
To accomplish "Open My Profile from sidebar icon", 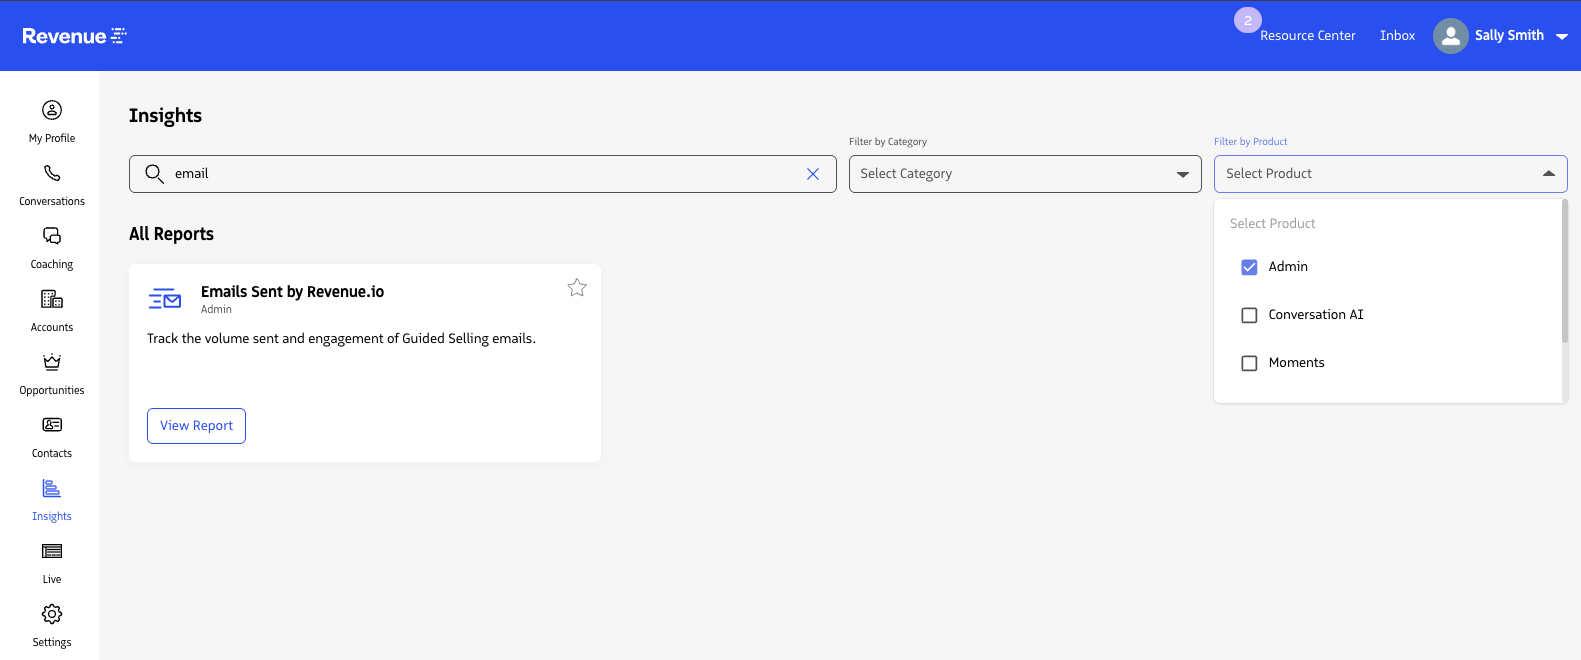I will pyautogui.click(x=52, y=110).
